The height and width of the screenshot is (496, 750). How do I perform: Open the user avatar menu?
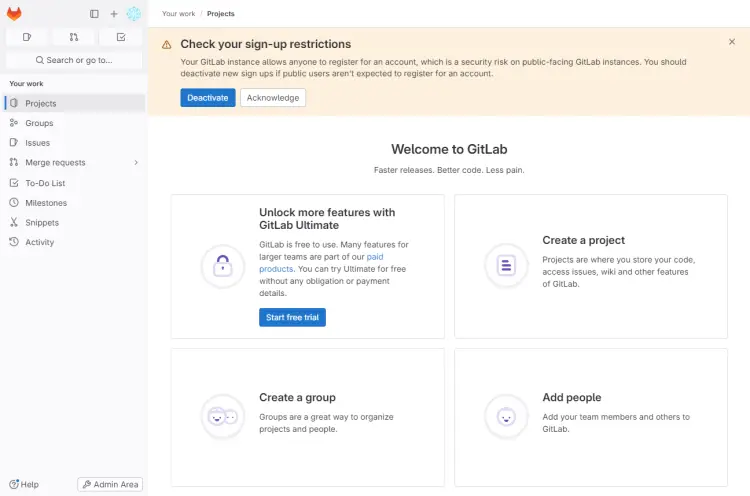[x=133, y=14]
